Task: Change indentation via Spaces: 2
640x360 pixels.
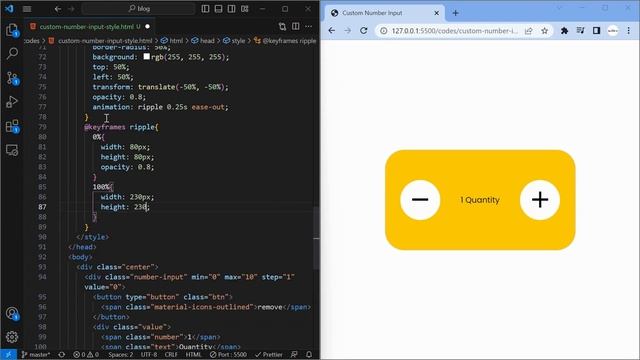Action: pyautogui.click(x=121, y=354)
